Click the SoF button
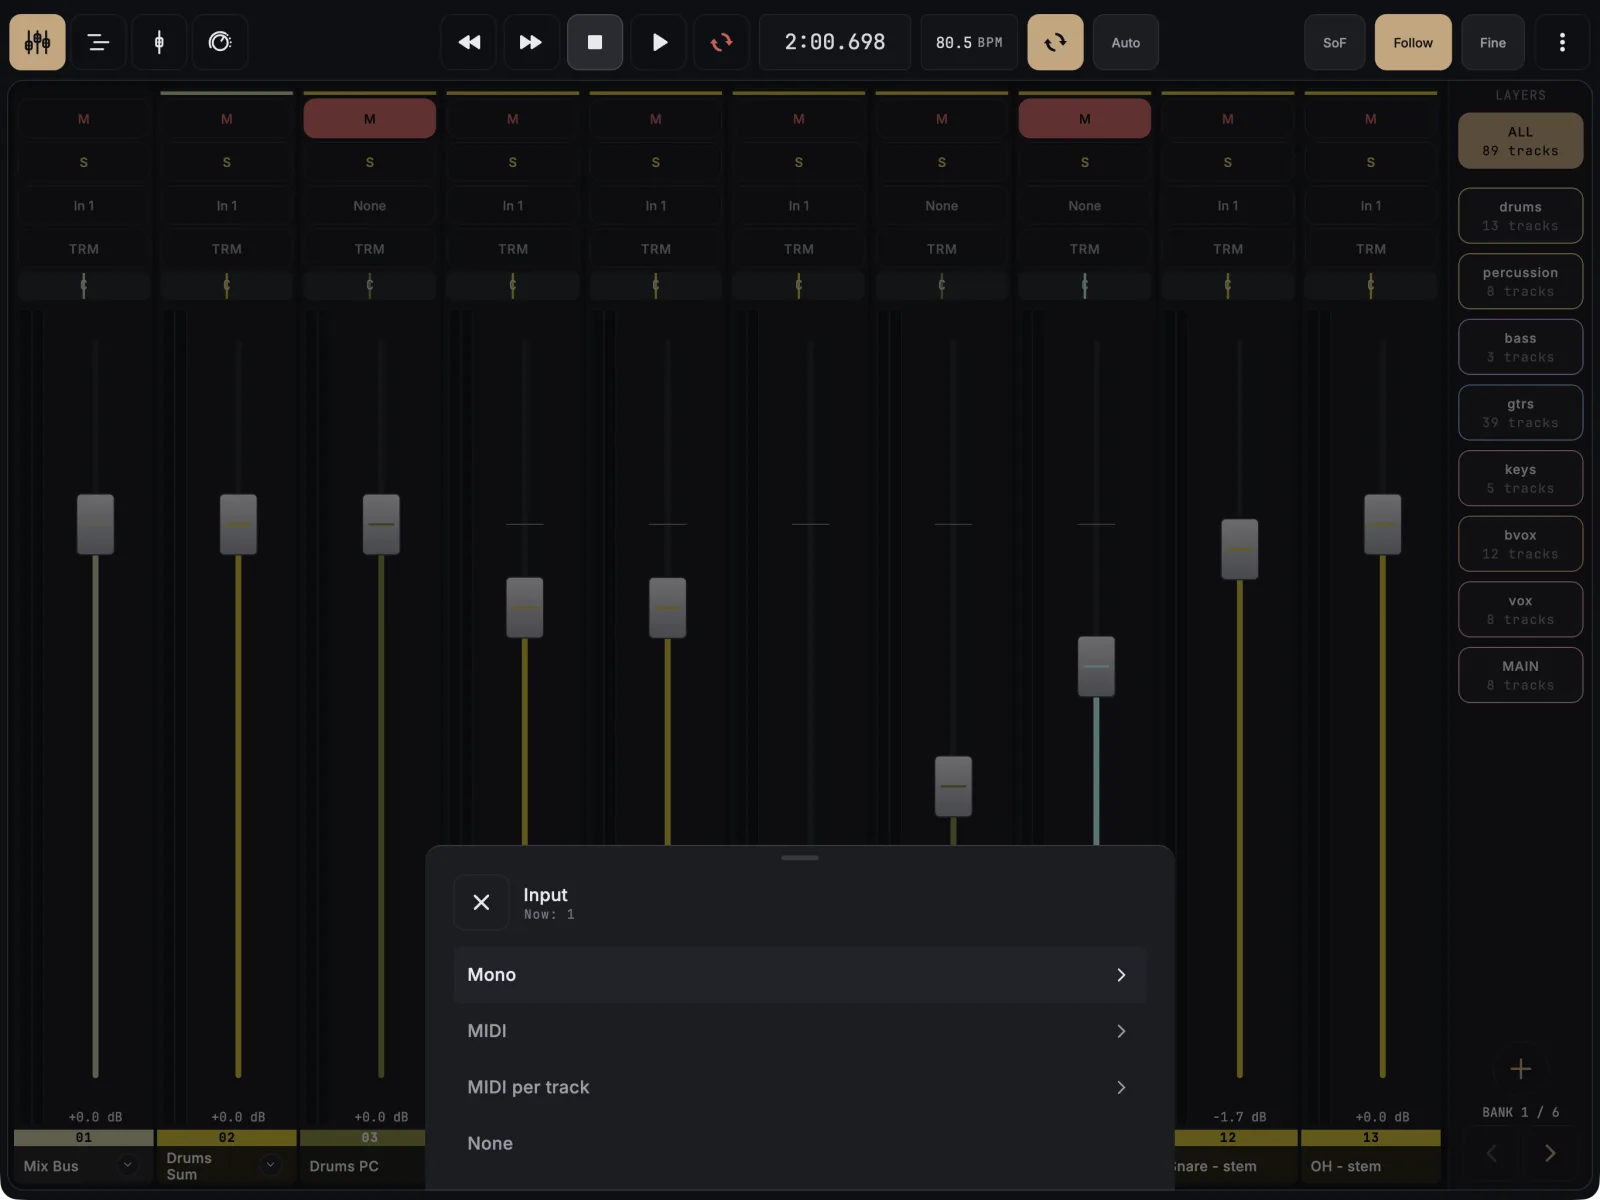This screenshot has height=1200, width=1600. (1335, 42)
